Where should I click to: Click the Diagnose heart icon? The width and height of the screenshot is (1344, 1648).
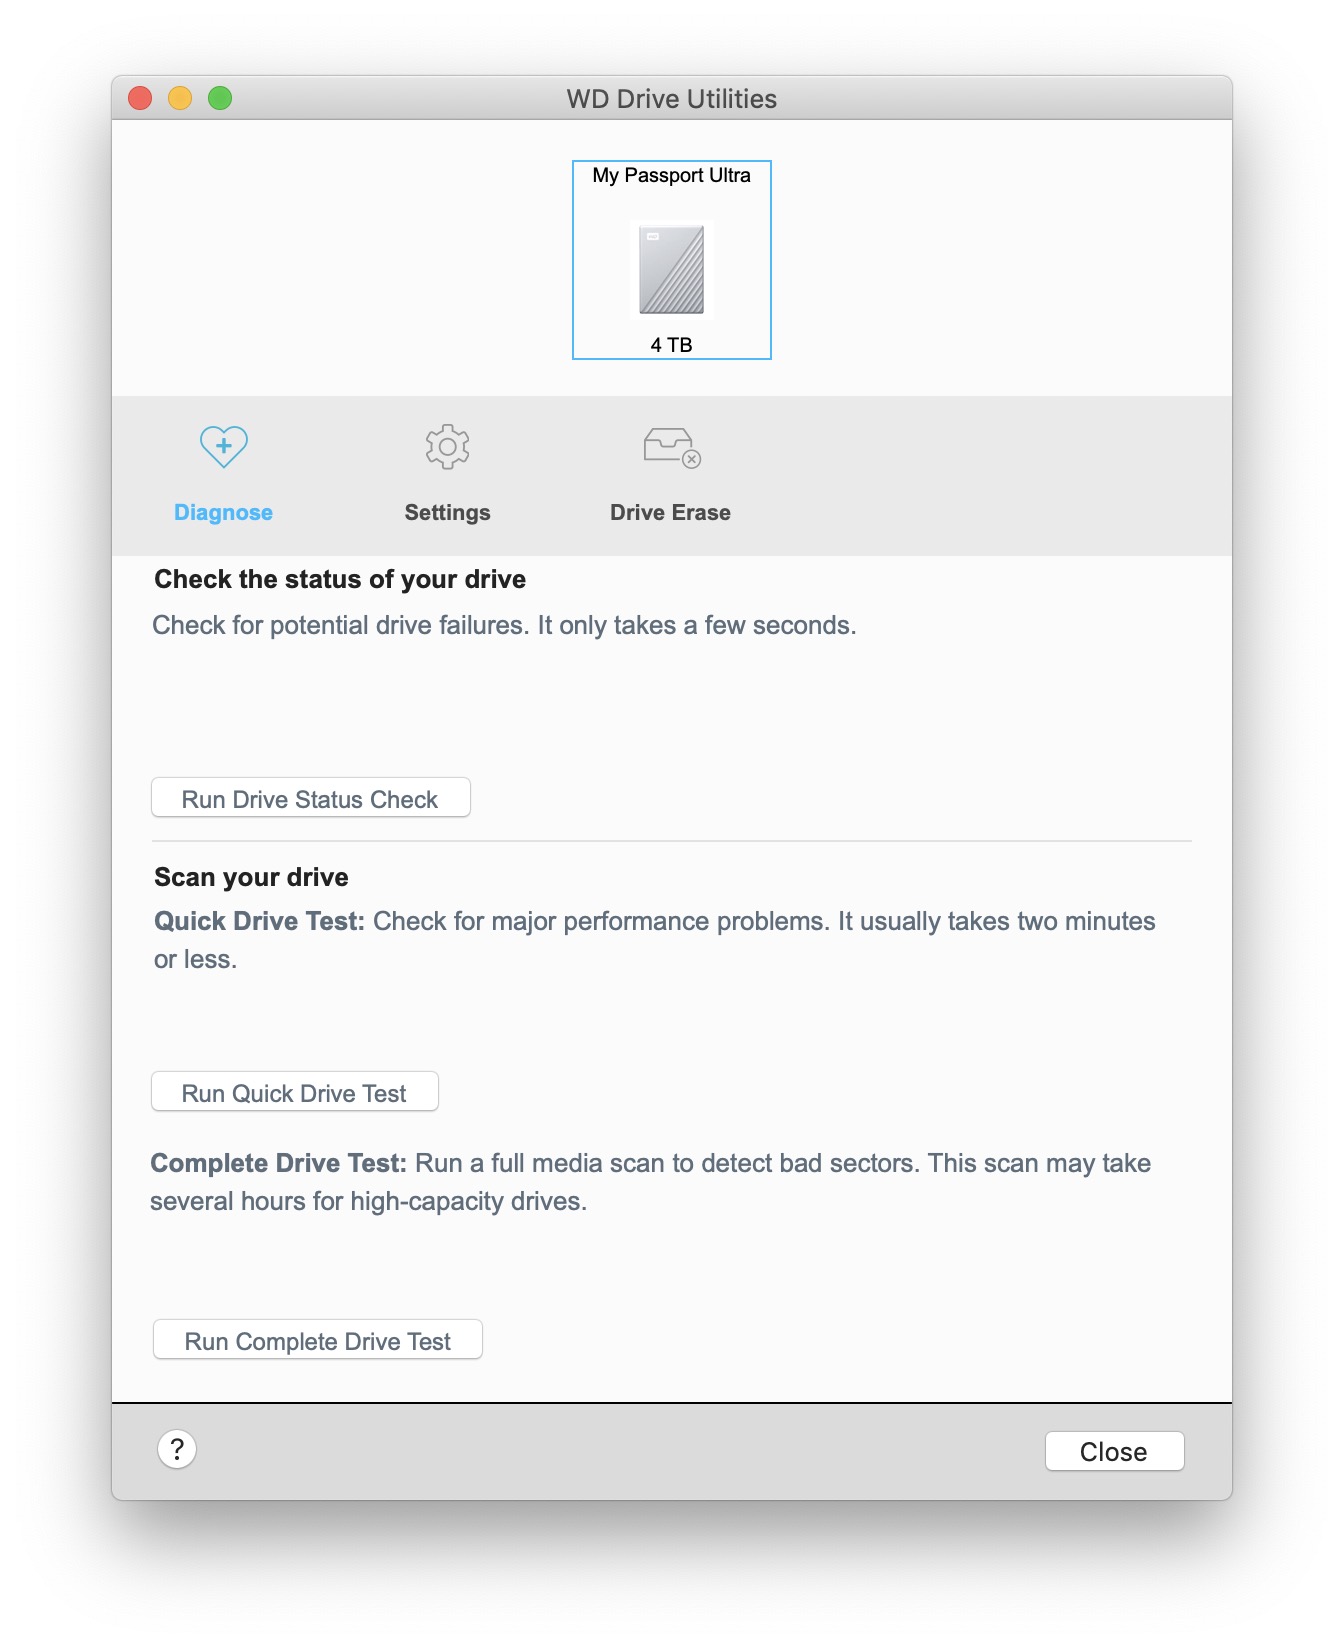click(223, 446)
